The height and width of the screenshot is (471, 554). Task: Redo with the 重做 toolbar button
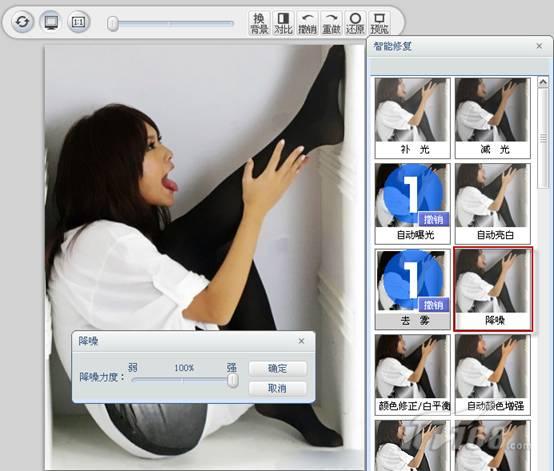tap(331, 23)
